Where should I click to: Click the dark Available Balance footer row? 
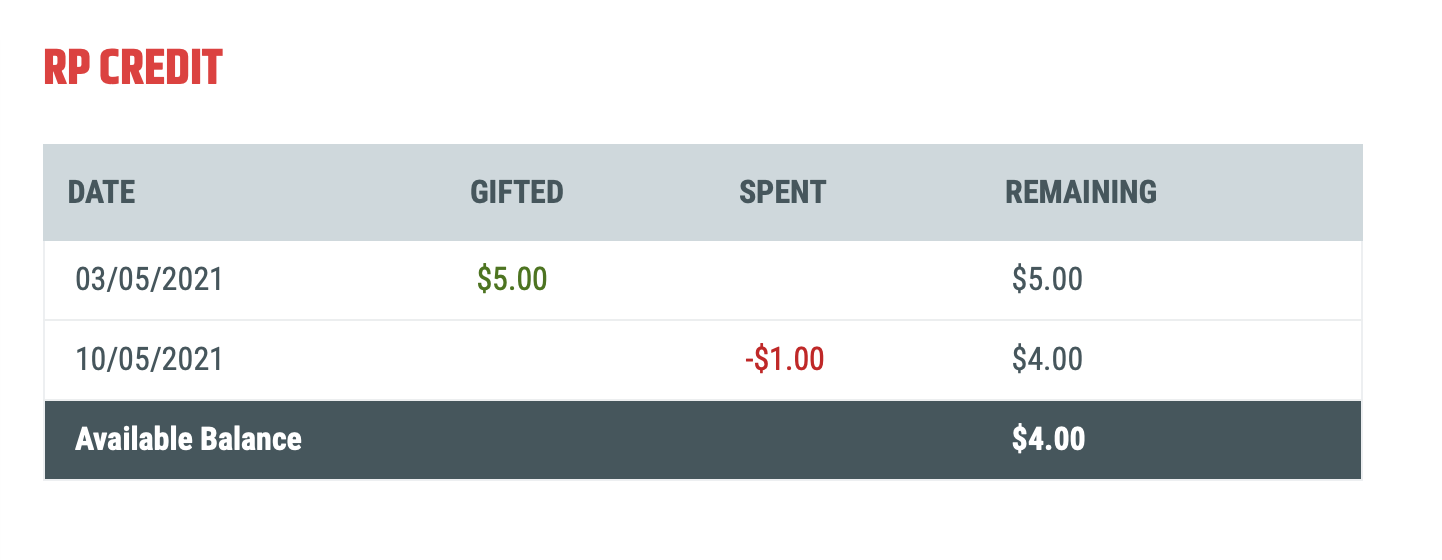tap(703, 440)
